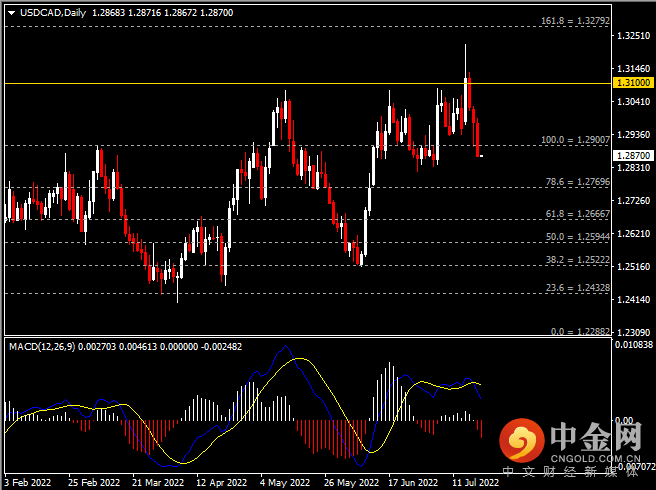Select the 3 Feb 2022 date label
The width and height of the screenshot is (656, 490).
[28, 482]
